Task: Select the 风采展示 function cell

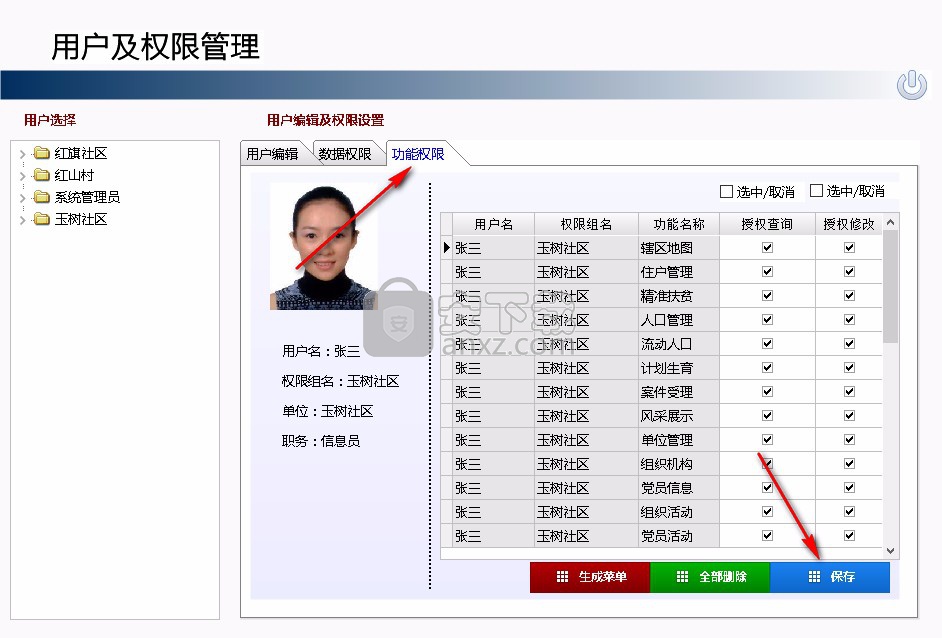Action: click(x=678, y=416)
